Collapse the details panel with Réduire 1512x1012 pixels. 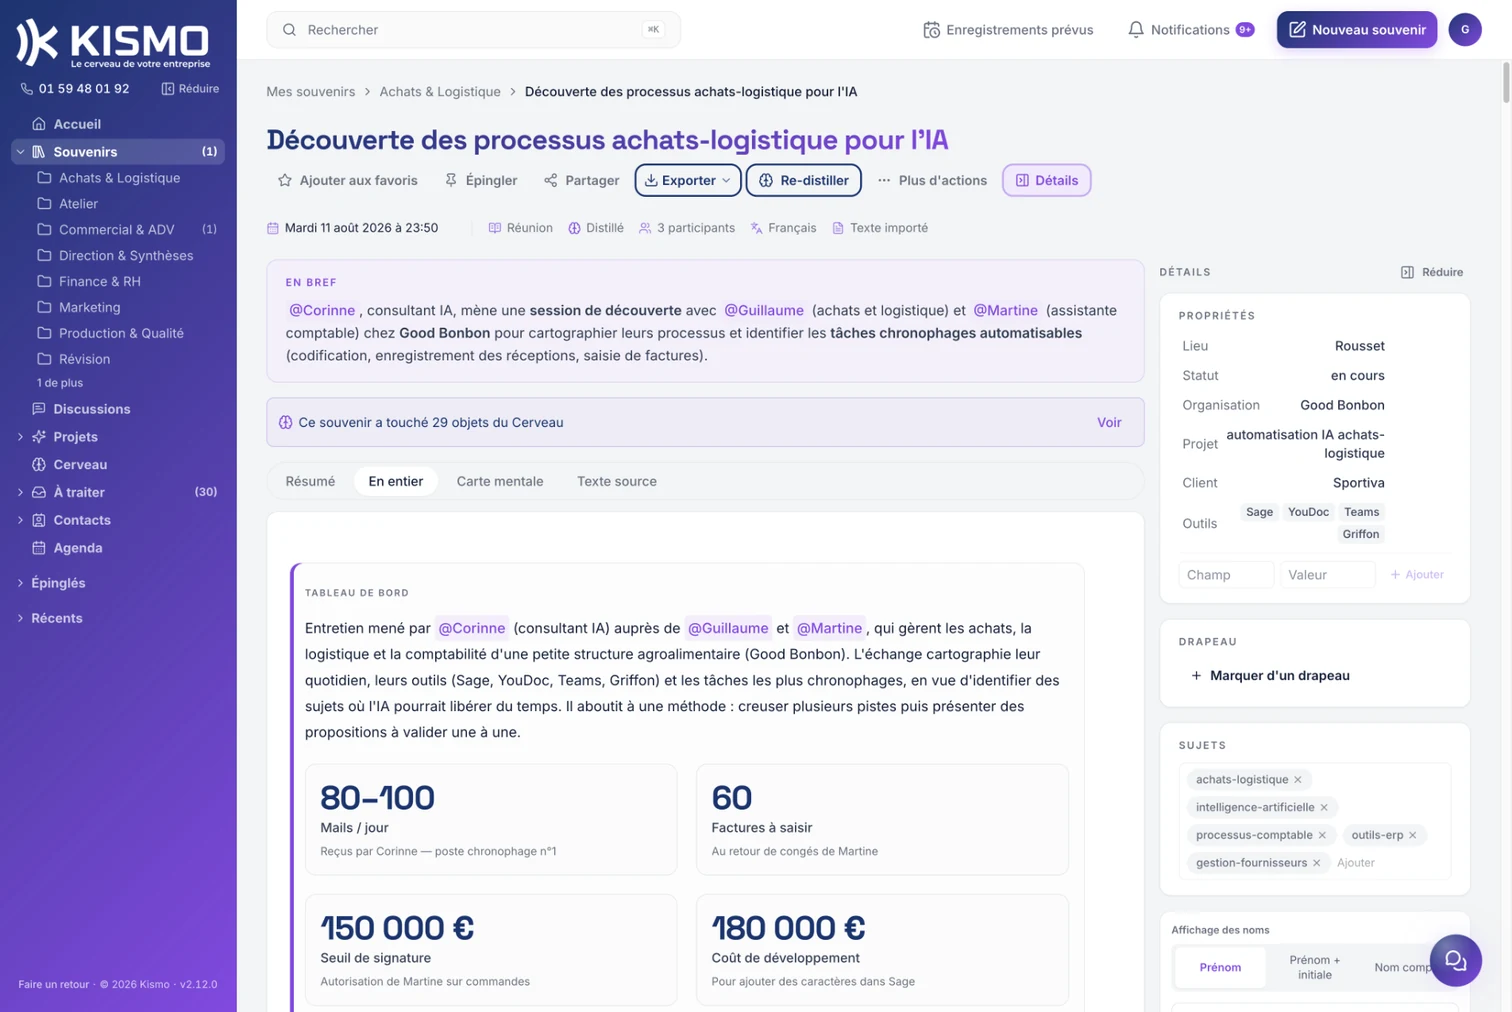[1432, 272]
